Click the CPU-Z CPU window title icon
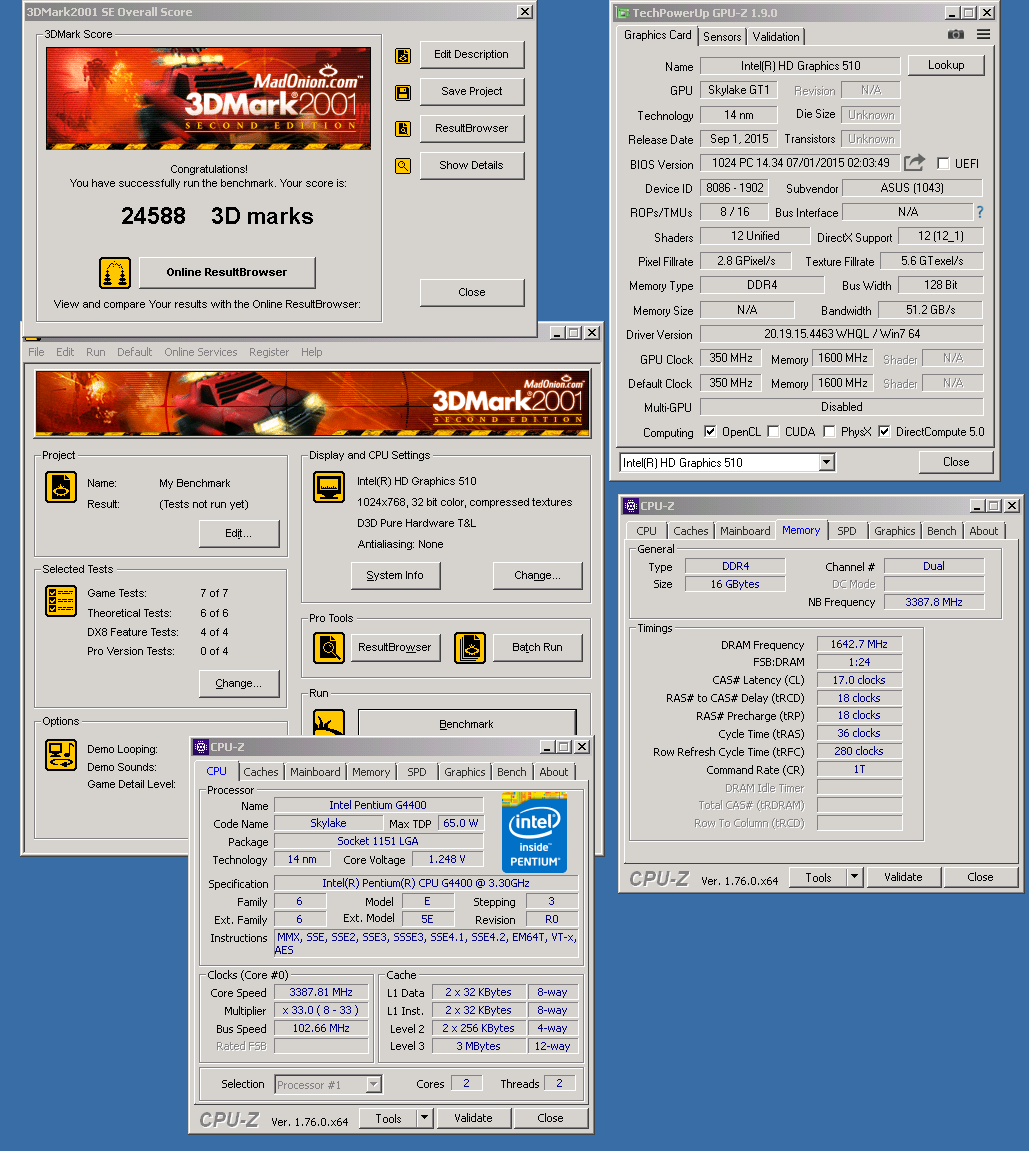Viewport: 1029px width, 1151px height. pyautogui.click(x=201, y=747)
